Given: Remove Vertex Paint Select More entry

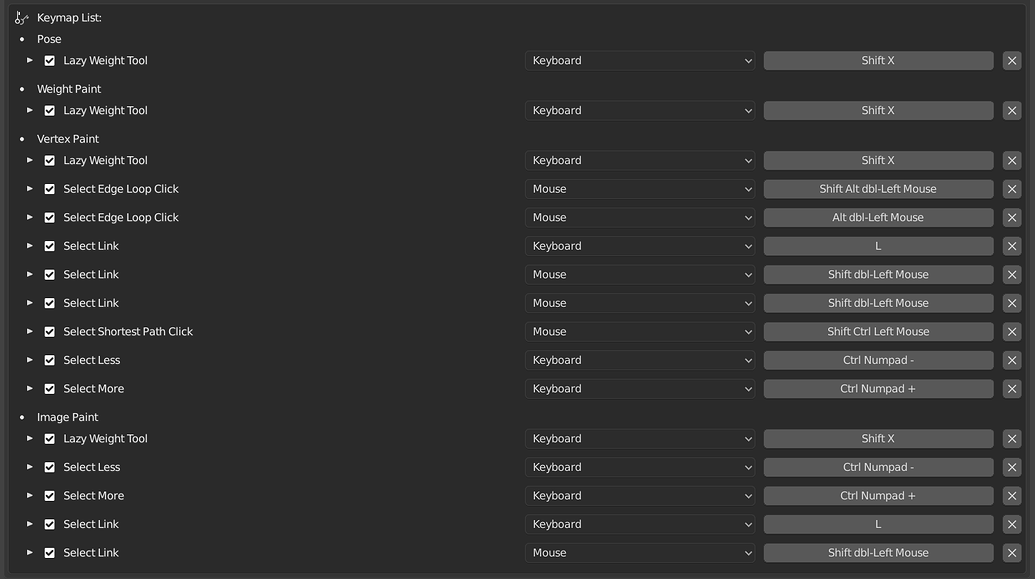Looking at the screenshot, I should [x=1012, y=389].
